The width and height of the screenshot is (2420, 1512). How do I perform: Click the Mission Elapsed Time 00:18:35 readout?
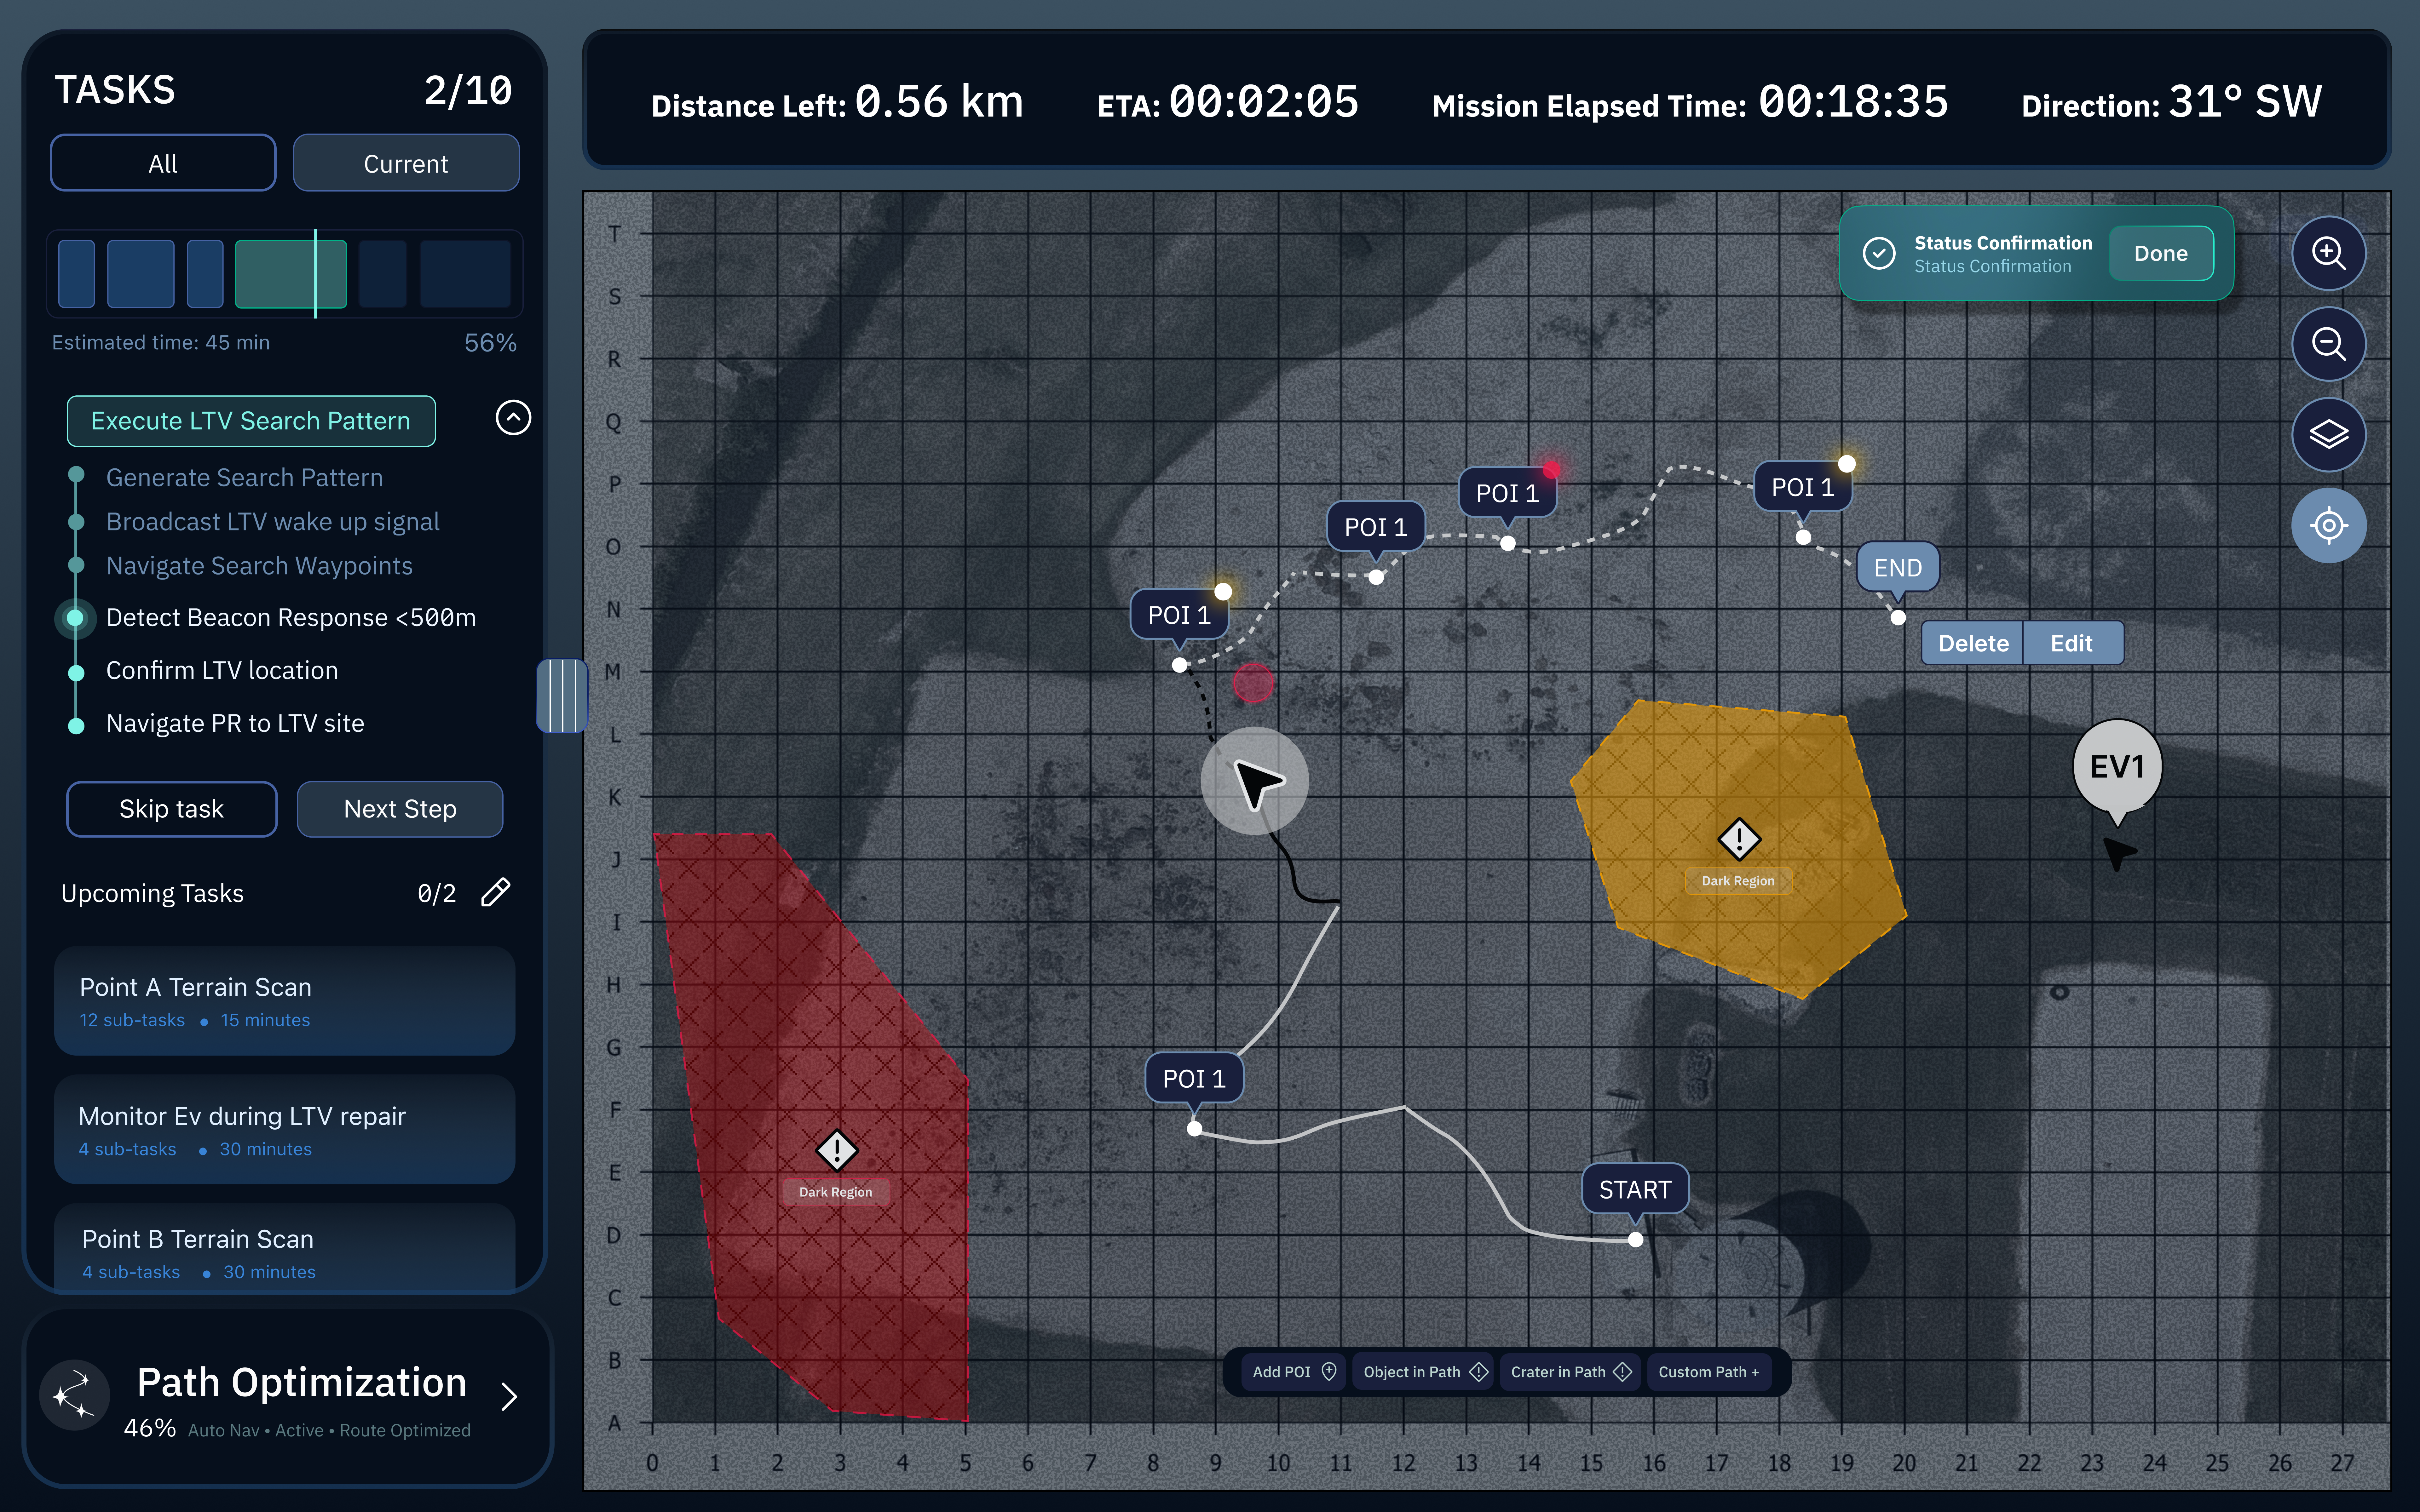point(1690,102)
